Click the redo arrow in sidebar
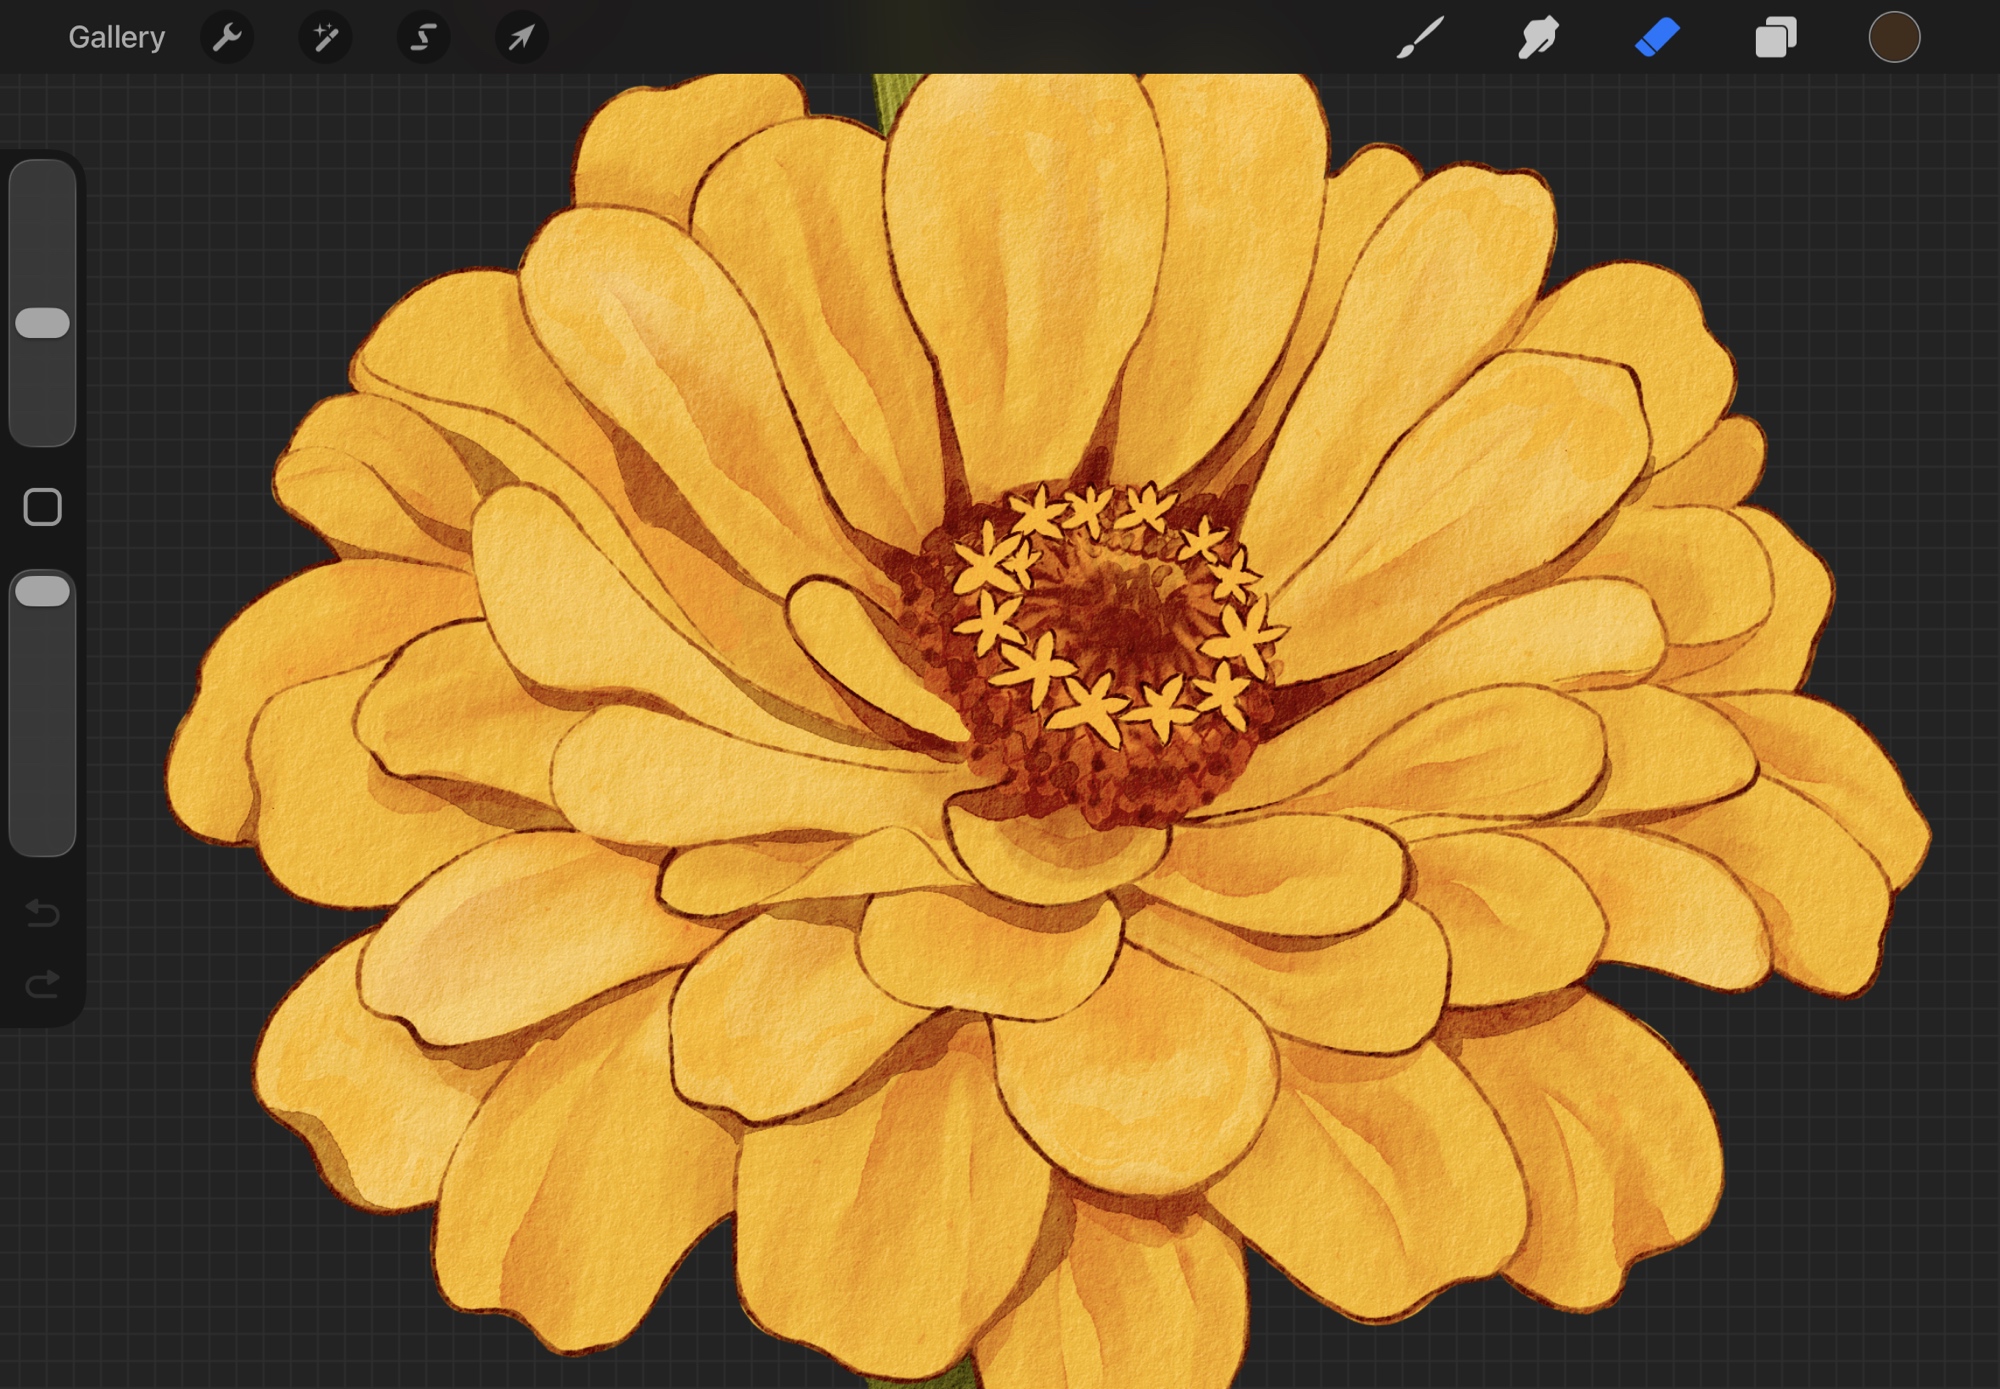Viewport: 2000px width, 1389px height. (42, 985)
